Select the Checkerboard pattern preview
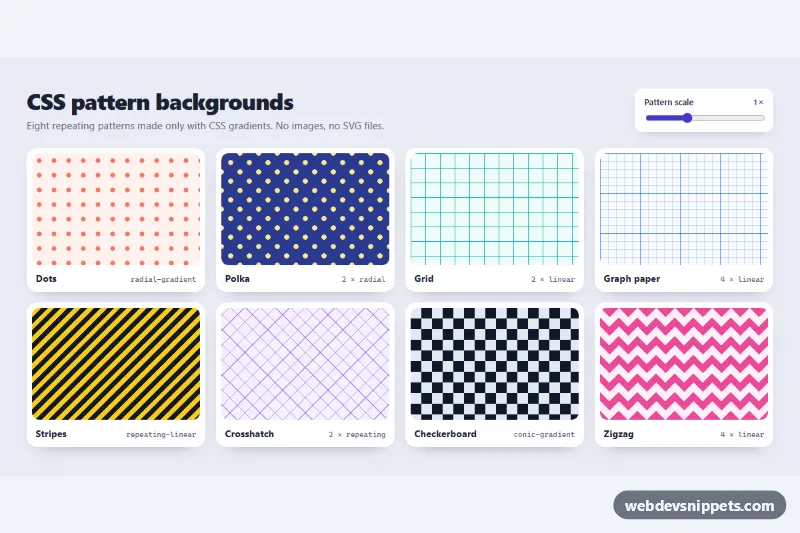The width and height of the screenshot is (800, 533). (494, 364)
